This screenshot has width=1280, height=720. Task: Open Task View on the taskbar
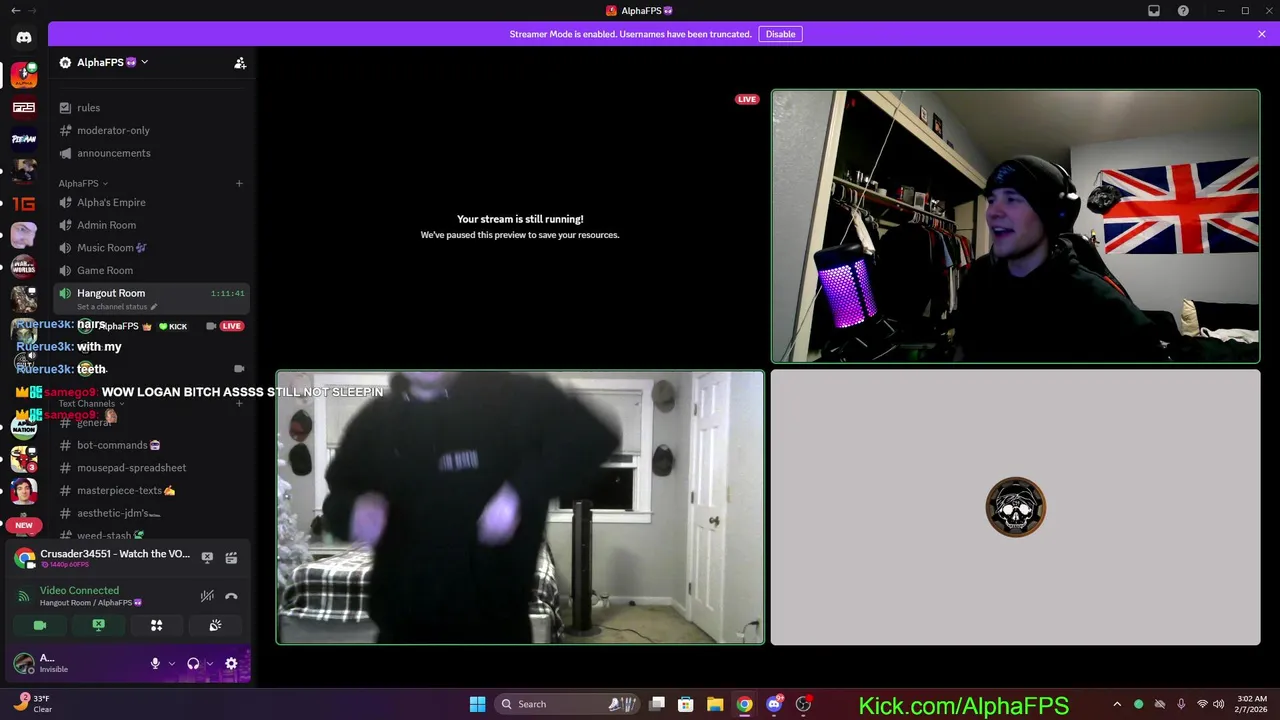(x=657, y=704)
